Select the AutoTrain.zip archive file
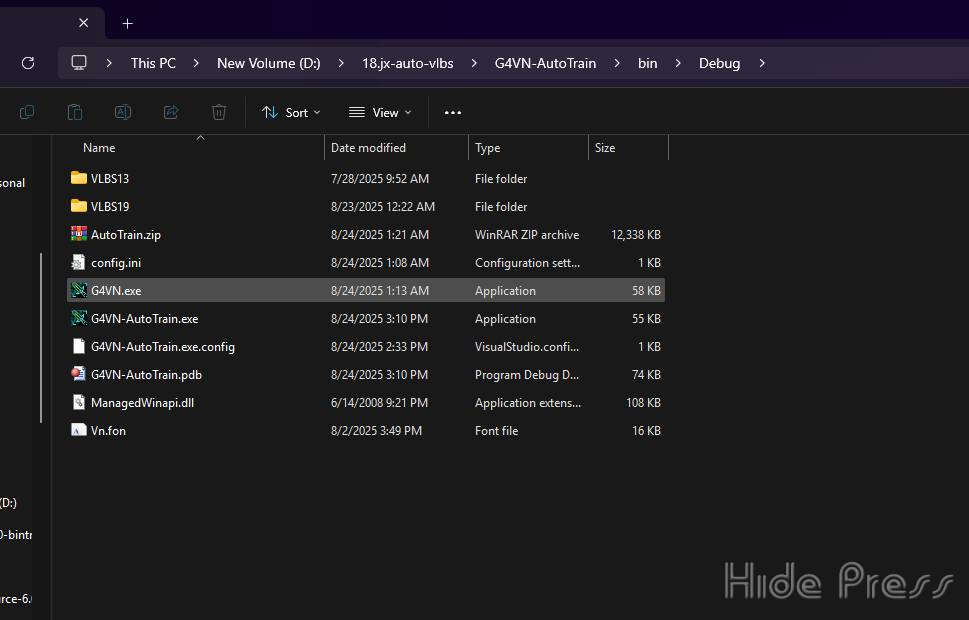 coord(125,235)
